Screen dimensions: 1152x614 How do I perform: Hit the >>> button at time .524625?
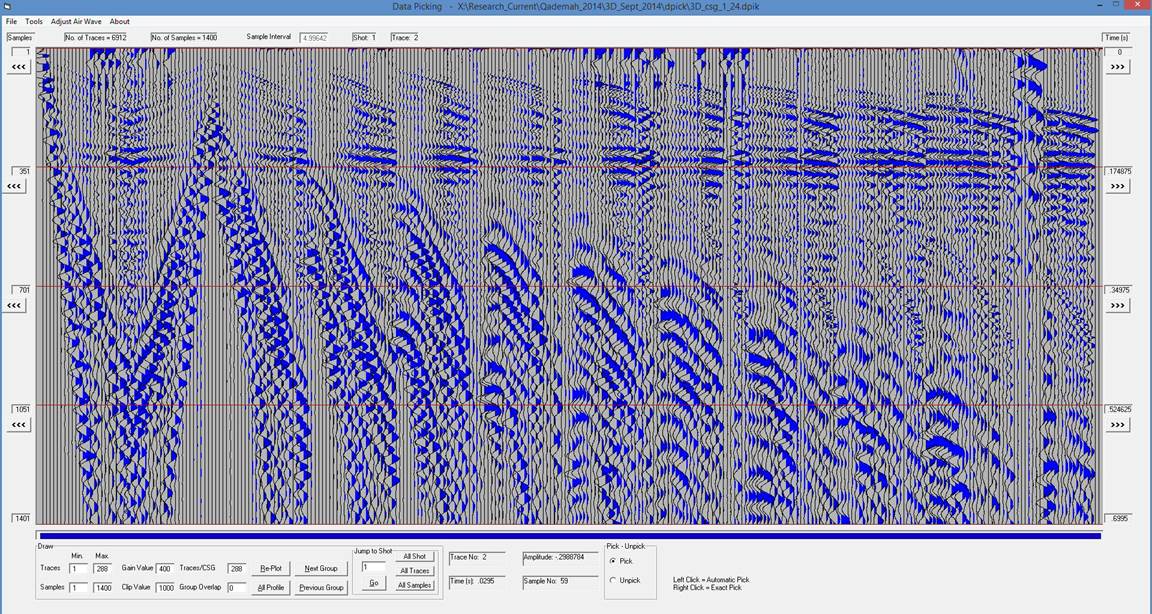[1117, 424]
